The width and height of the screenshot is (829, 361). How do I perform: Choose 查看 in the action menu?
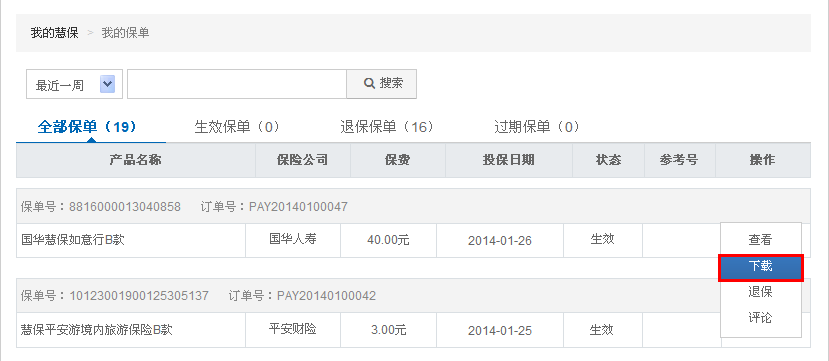[760, 240]
